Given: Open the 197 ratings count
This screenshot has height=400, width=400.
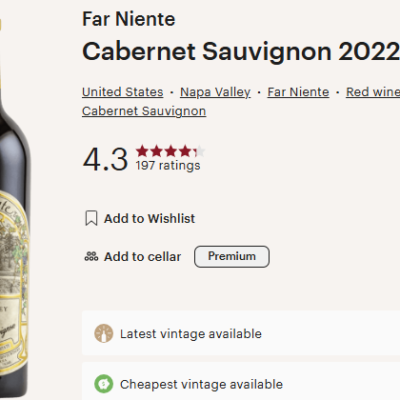Looking at the screenshot, I should tap(168, 165).
